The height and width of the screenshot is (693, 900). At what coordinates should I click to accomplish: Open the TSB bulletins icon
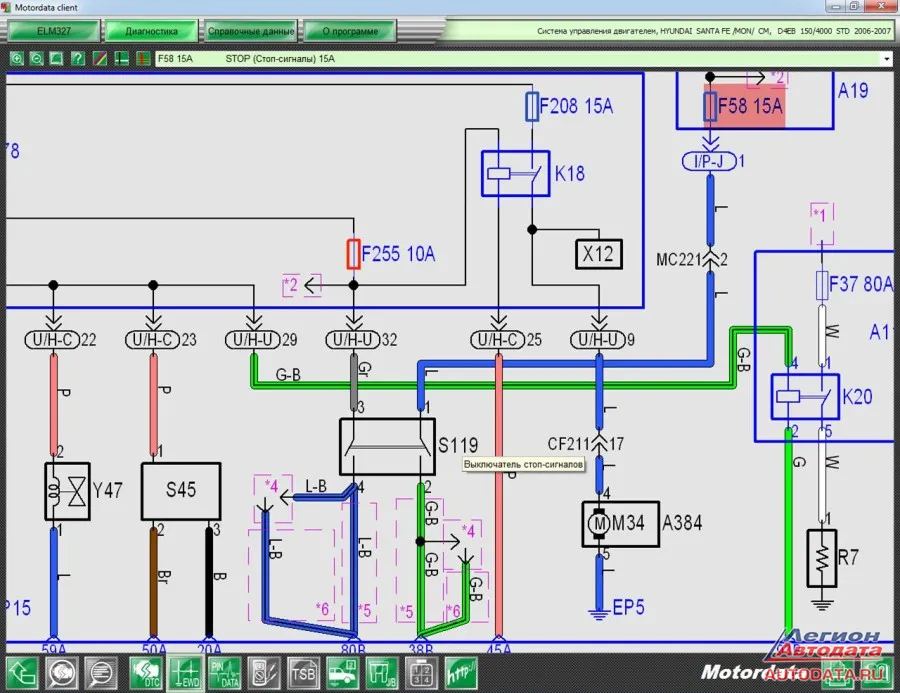[x=303, y=672]
